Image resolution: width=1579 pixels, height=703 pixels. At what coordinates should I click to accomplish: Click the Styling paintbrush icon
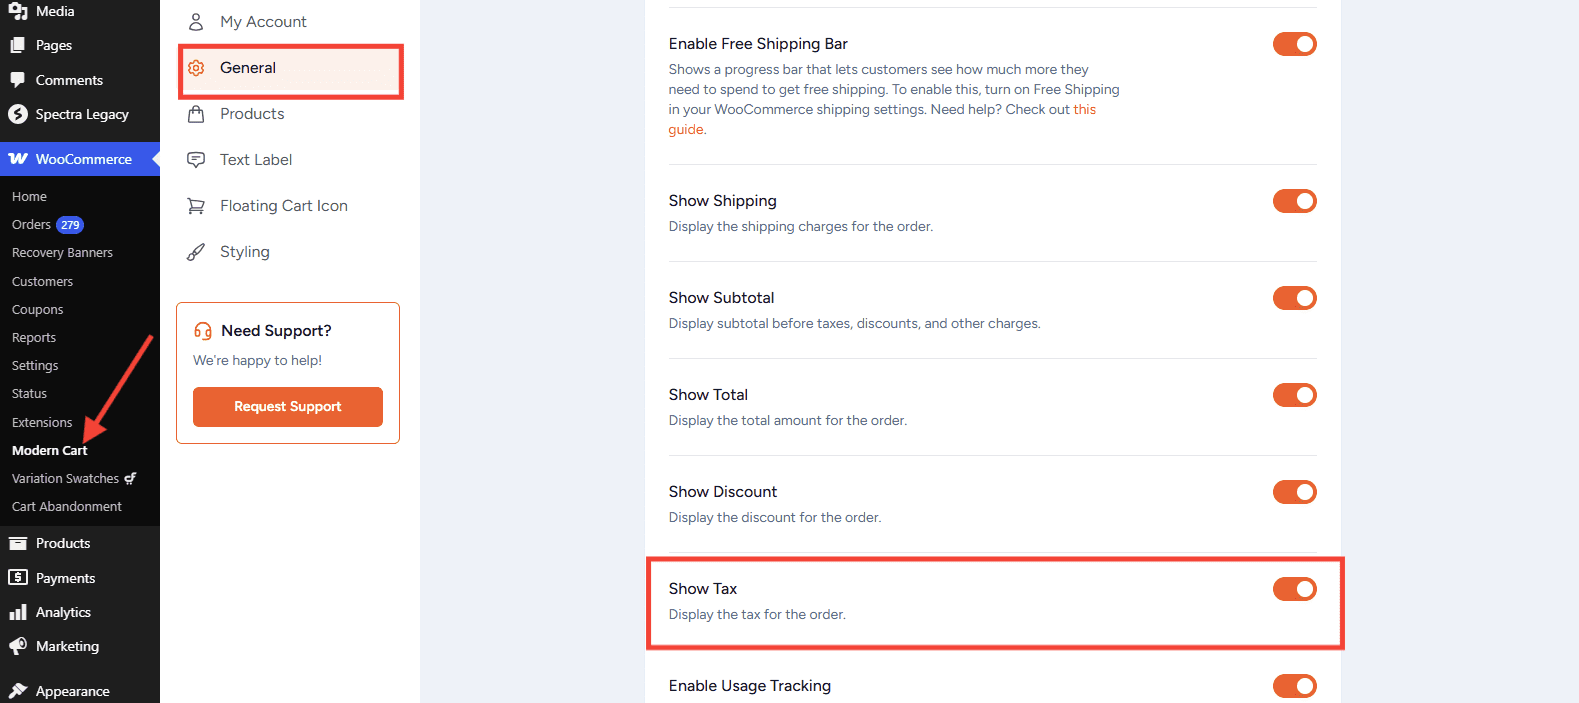(x=196, y=252)
